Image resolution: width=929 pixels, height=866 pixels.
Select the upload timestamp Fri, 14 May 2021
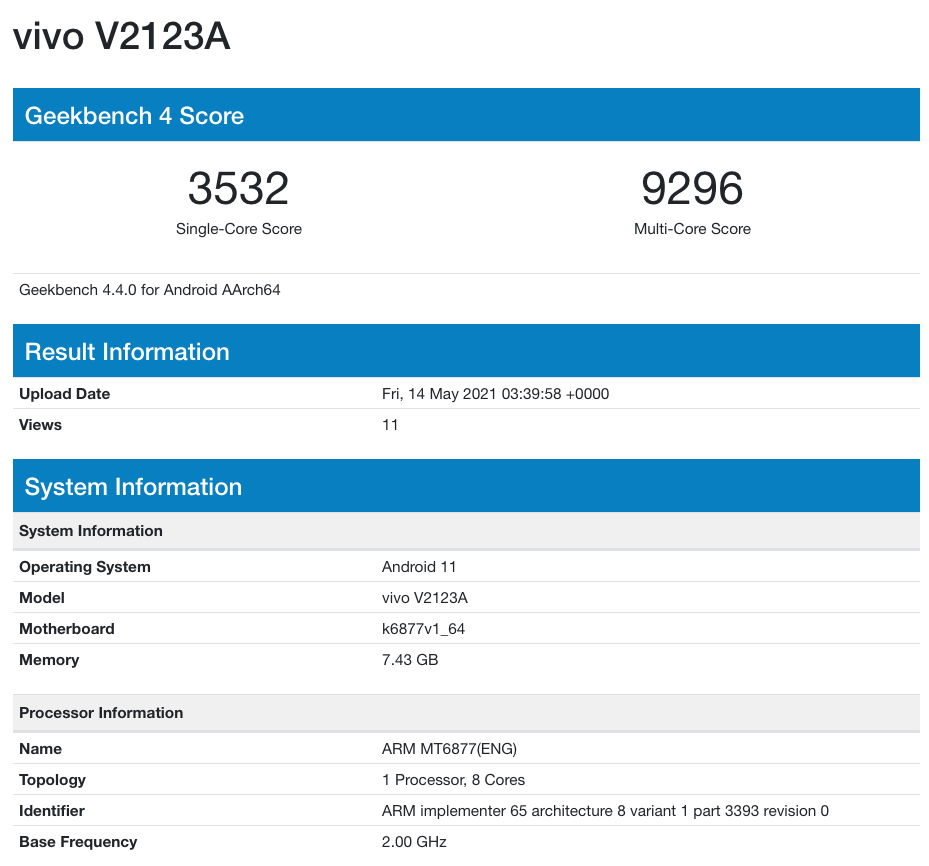pos(495,394)
